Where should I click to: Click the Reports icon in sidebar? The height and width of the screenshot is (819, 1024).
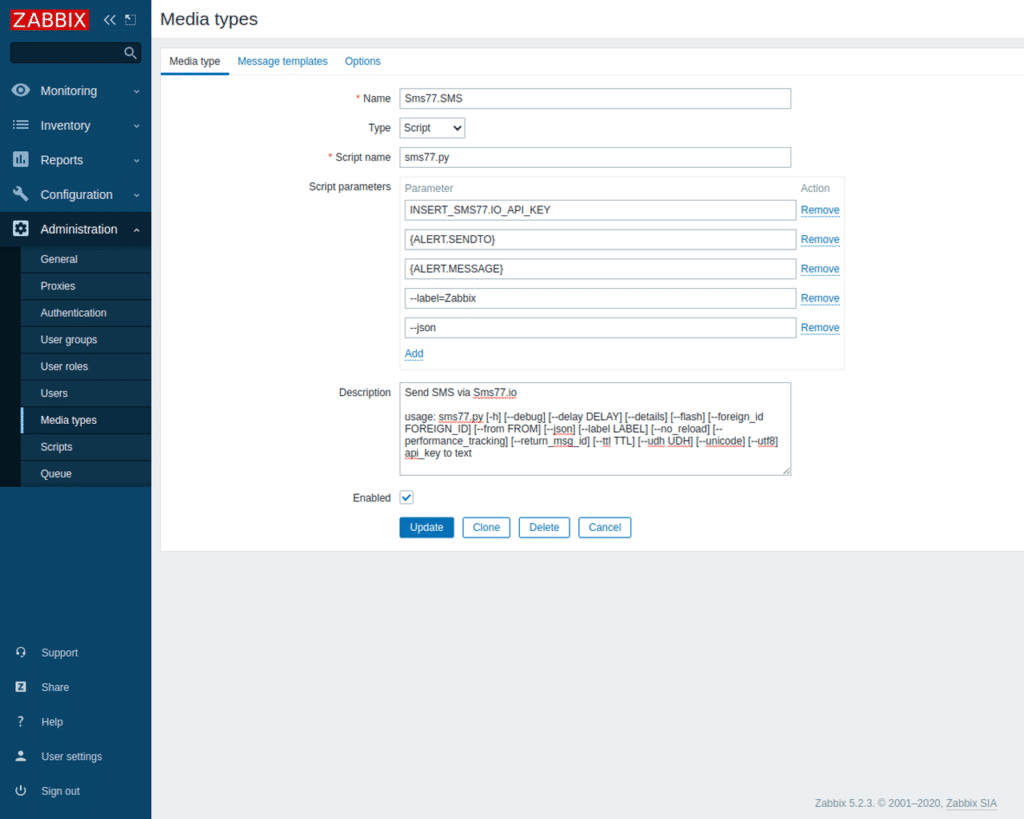pos(22,159)
